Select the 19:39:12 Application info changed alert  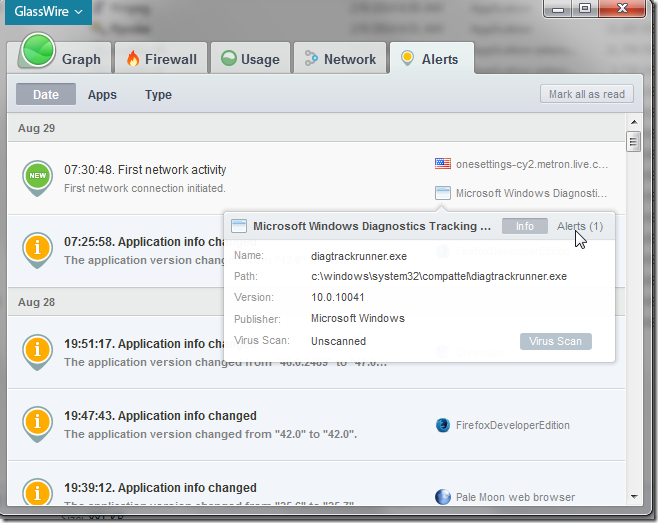pos(316,483)
